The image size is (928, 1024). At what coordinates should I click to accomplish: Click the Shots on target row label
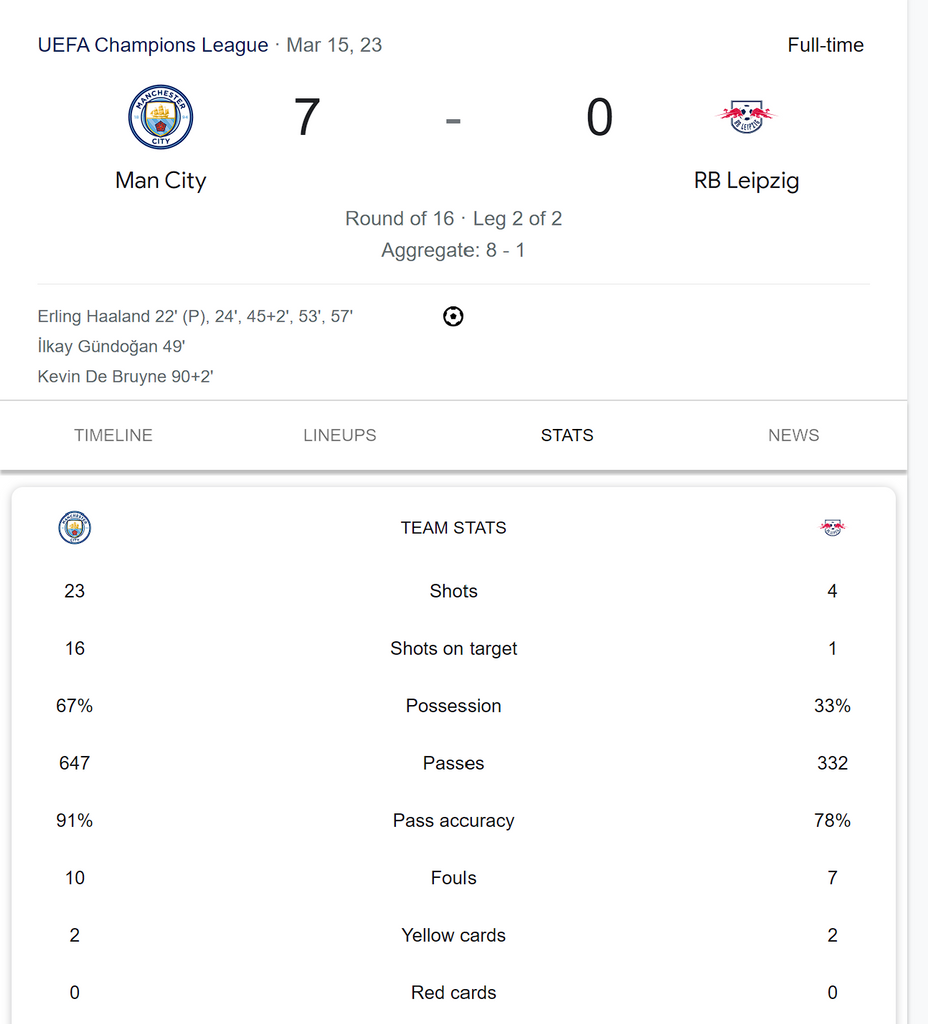[453, 649]
